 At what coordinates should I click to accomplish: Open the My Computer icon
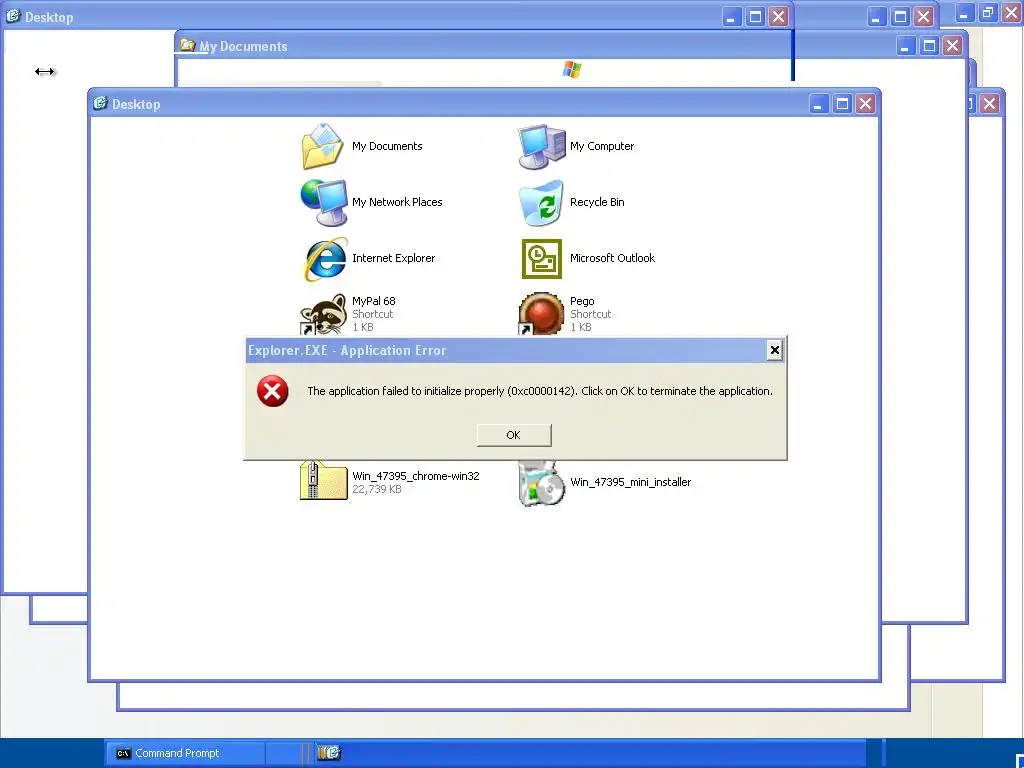pos(541,146)
